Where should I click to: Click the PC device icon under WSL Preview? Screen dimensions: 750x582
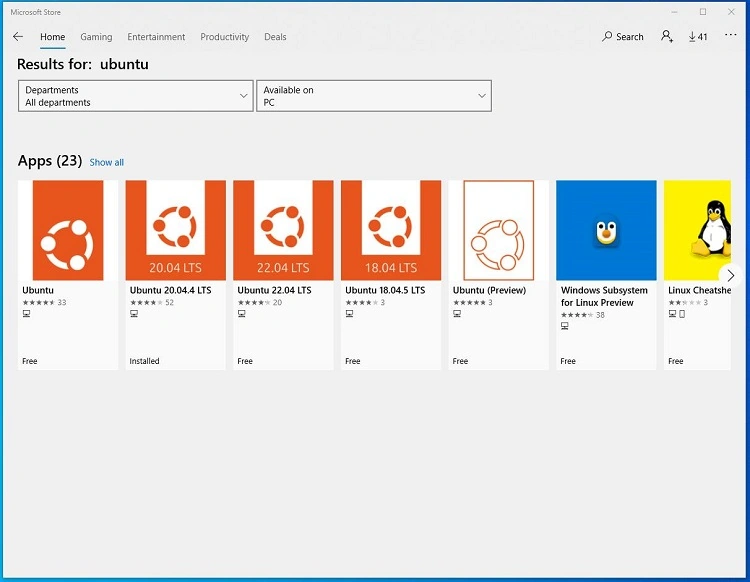[564, 326]
